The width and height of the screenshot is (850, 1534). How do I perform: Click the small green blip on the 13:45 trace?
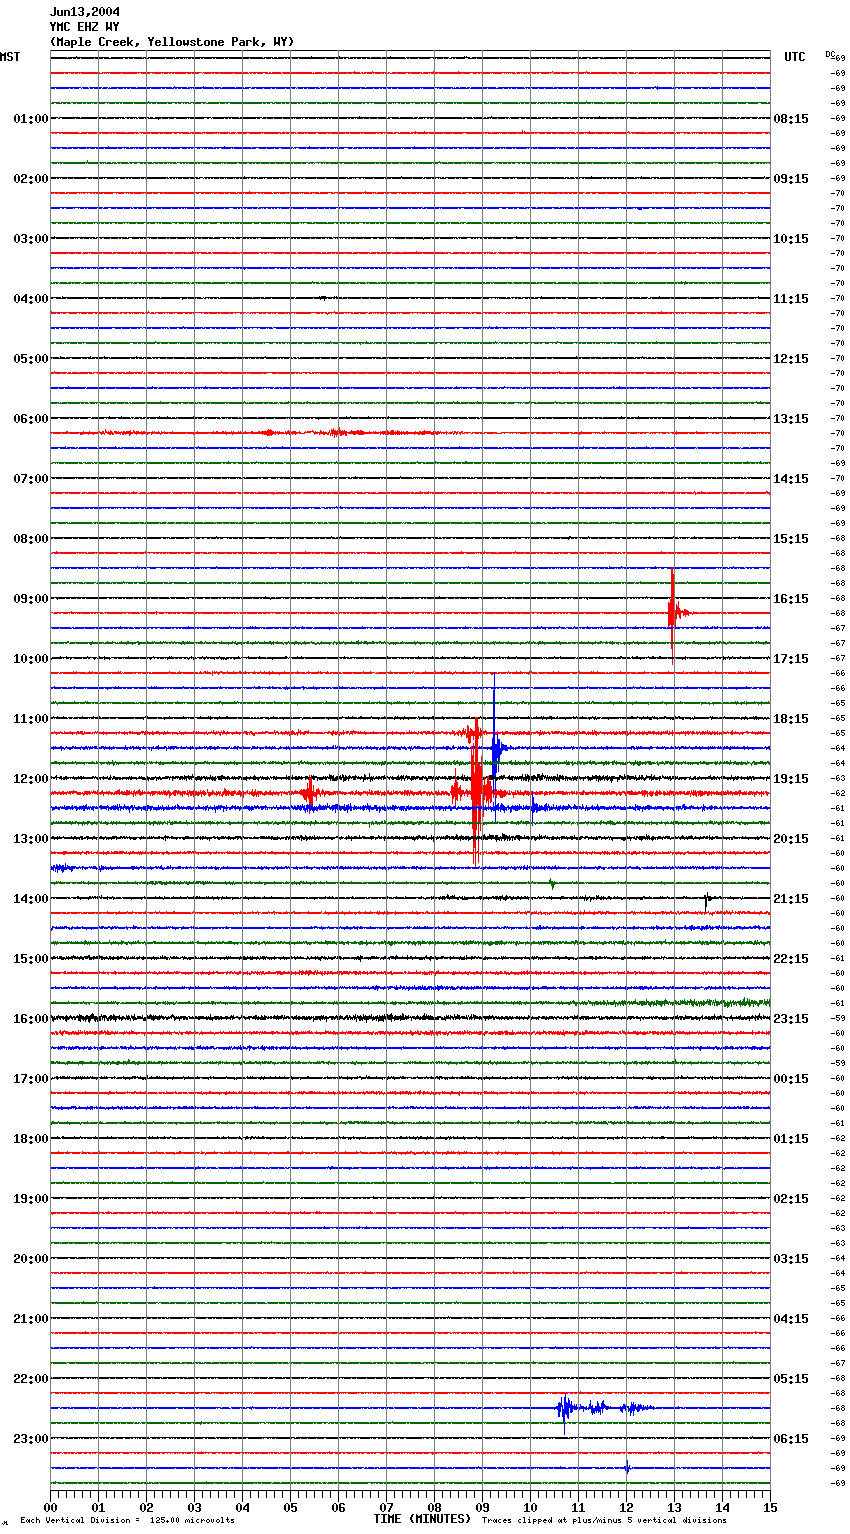[x=551, y=883]
